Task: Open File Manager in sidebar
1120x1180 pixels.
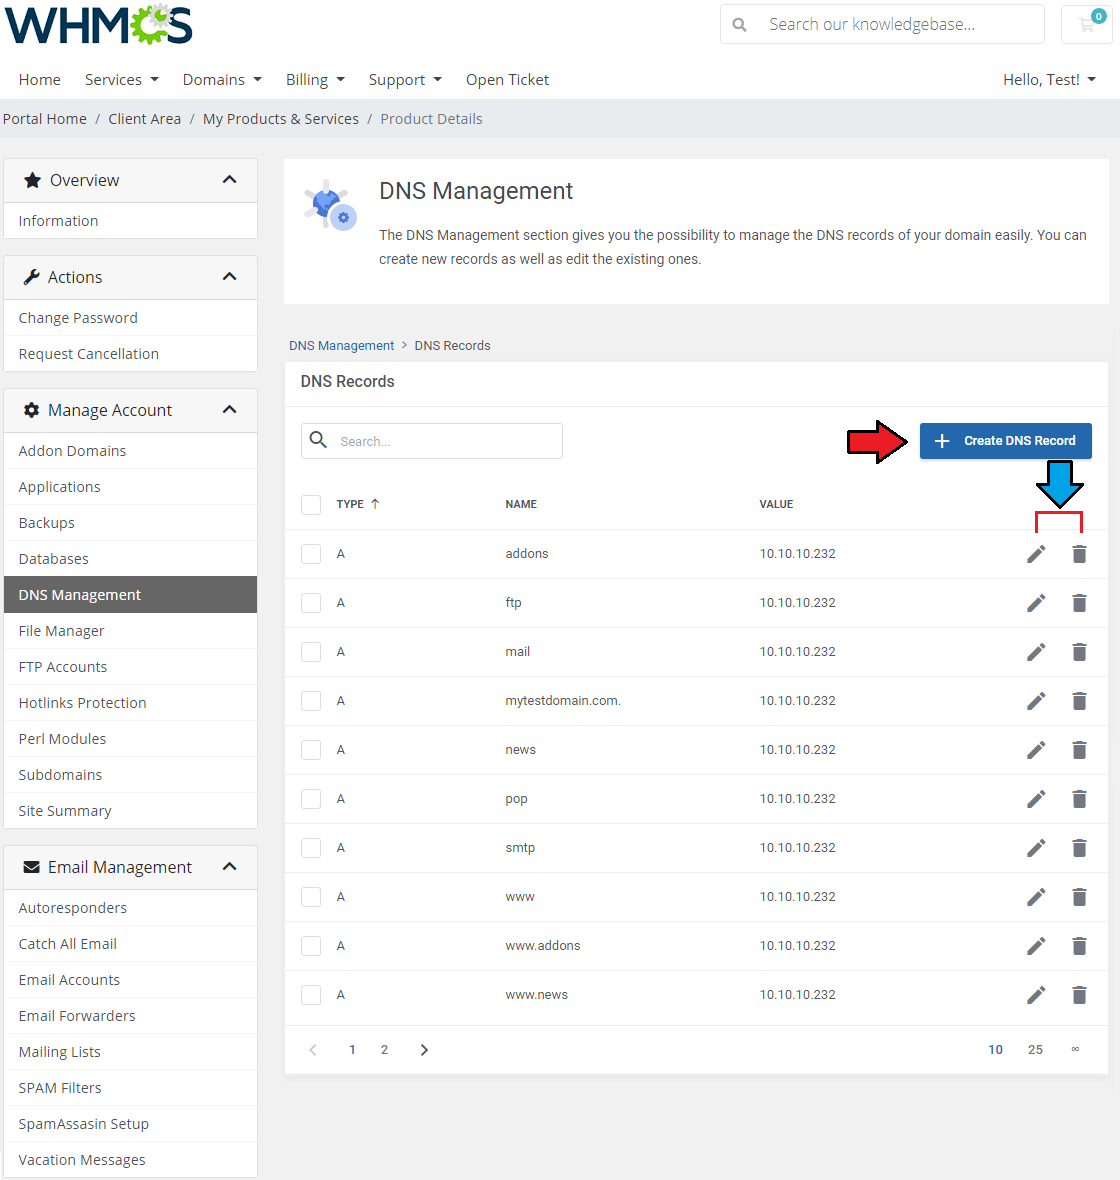Action: click(130, 631)
